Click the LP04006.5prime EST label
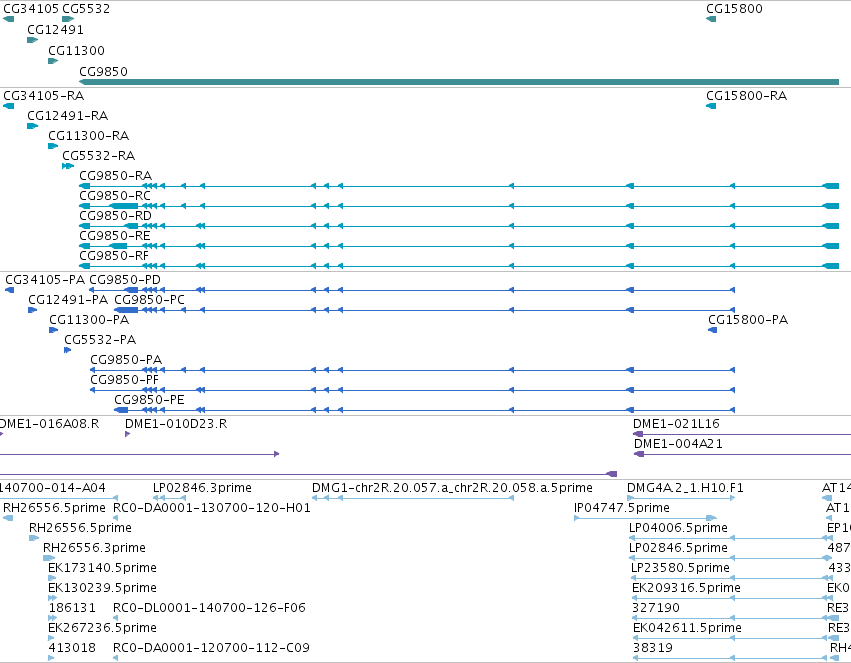The width and height of the screenshot is (851, 663). coord(678,528)
